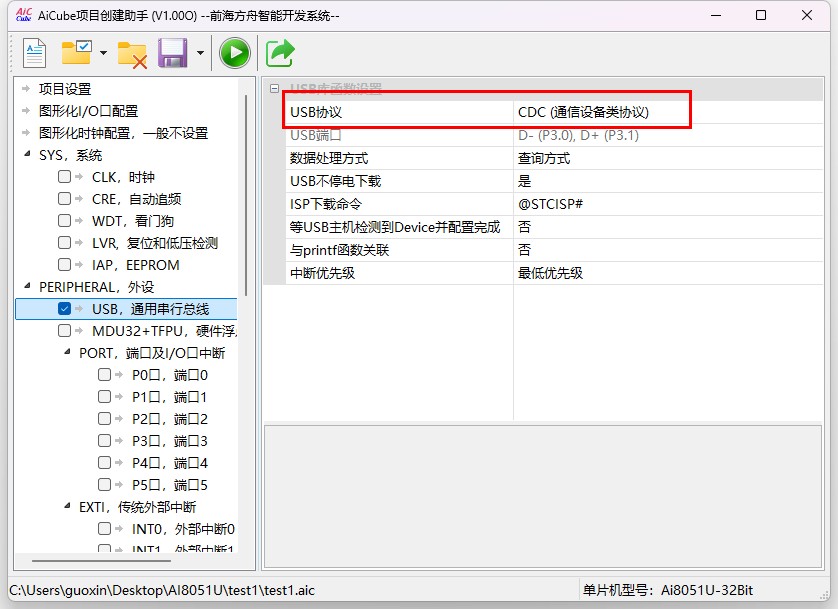Select the P3口，端口3 tree label
The height and width of the screenshot is (609, 838).
click(x=169, y=441)
